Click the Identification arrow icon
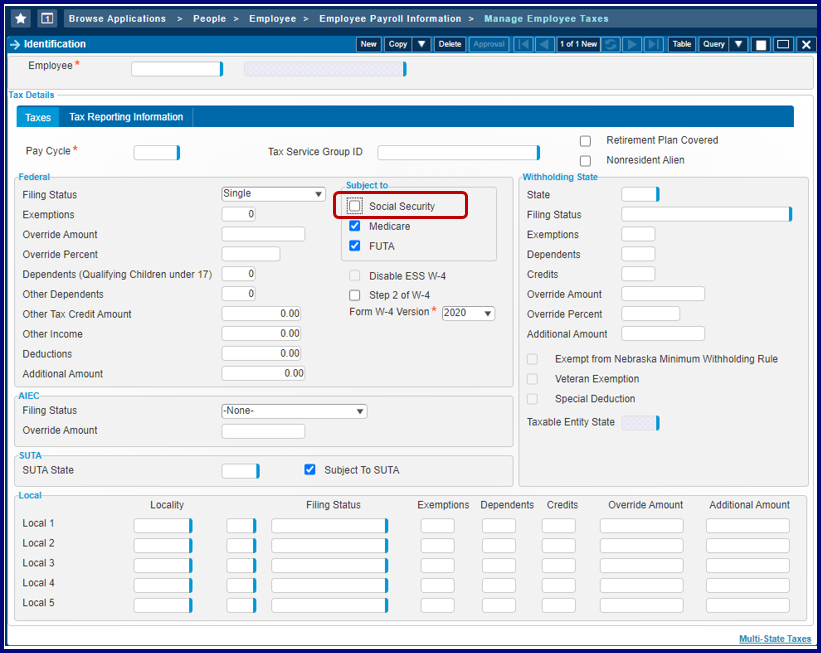This screenshot has height=653, width=821. [14, 45]
